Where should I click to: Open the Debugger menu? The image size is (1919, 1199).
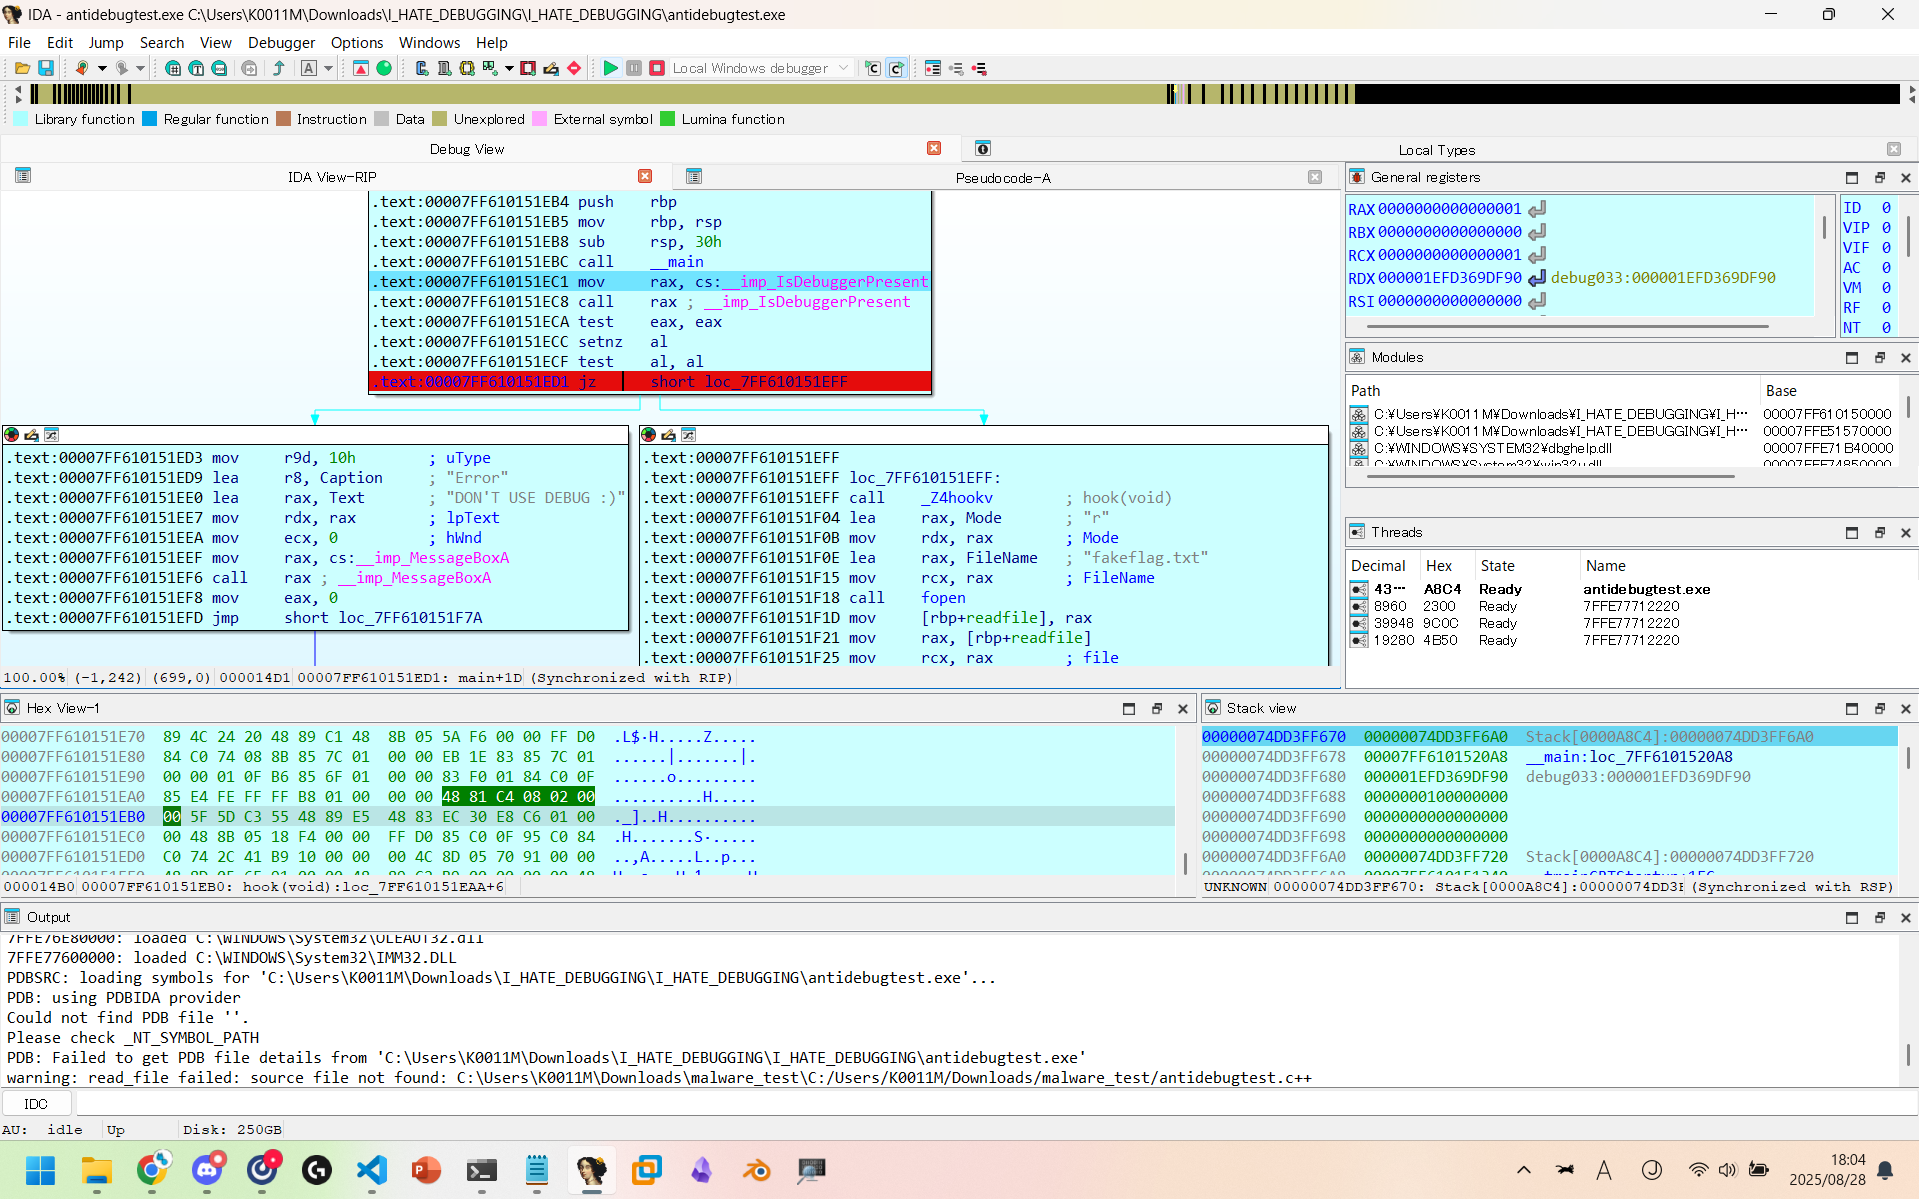pos(281,42)
